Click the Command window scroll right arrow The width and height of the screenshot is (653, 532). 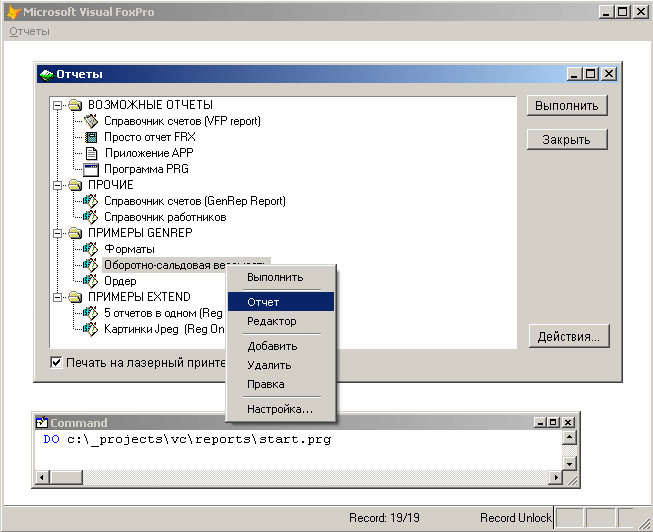coord(555,477)
